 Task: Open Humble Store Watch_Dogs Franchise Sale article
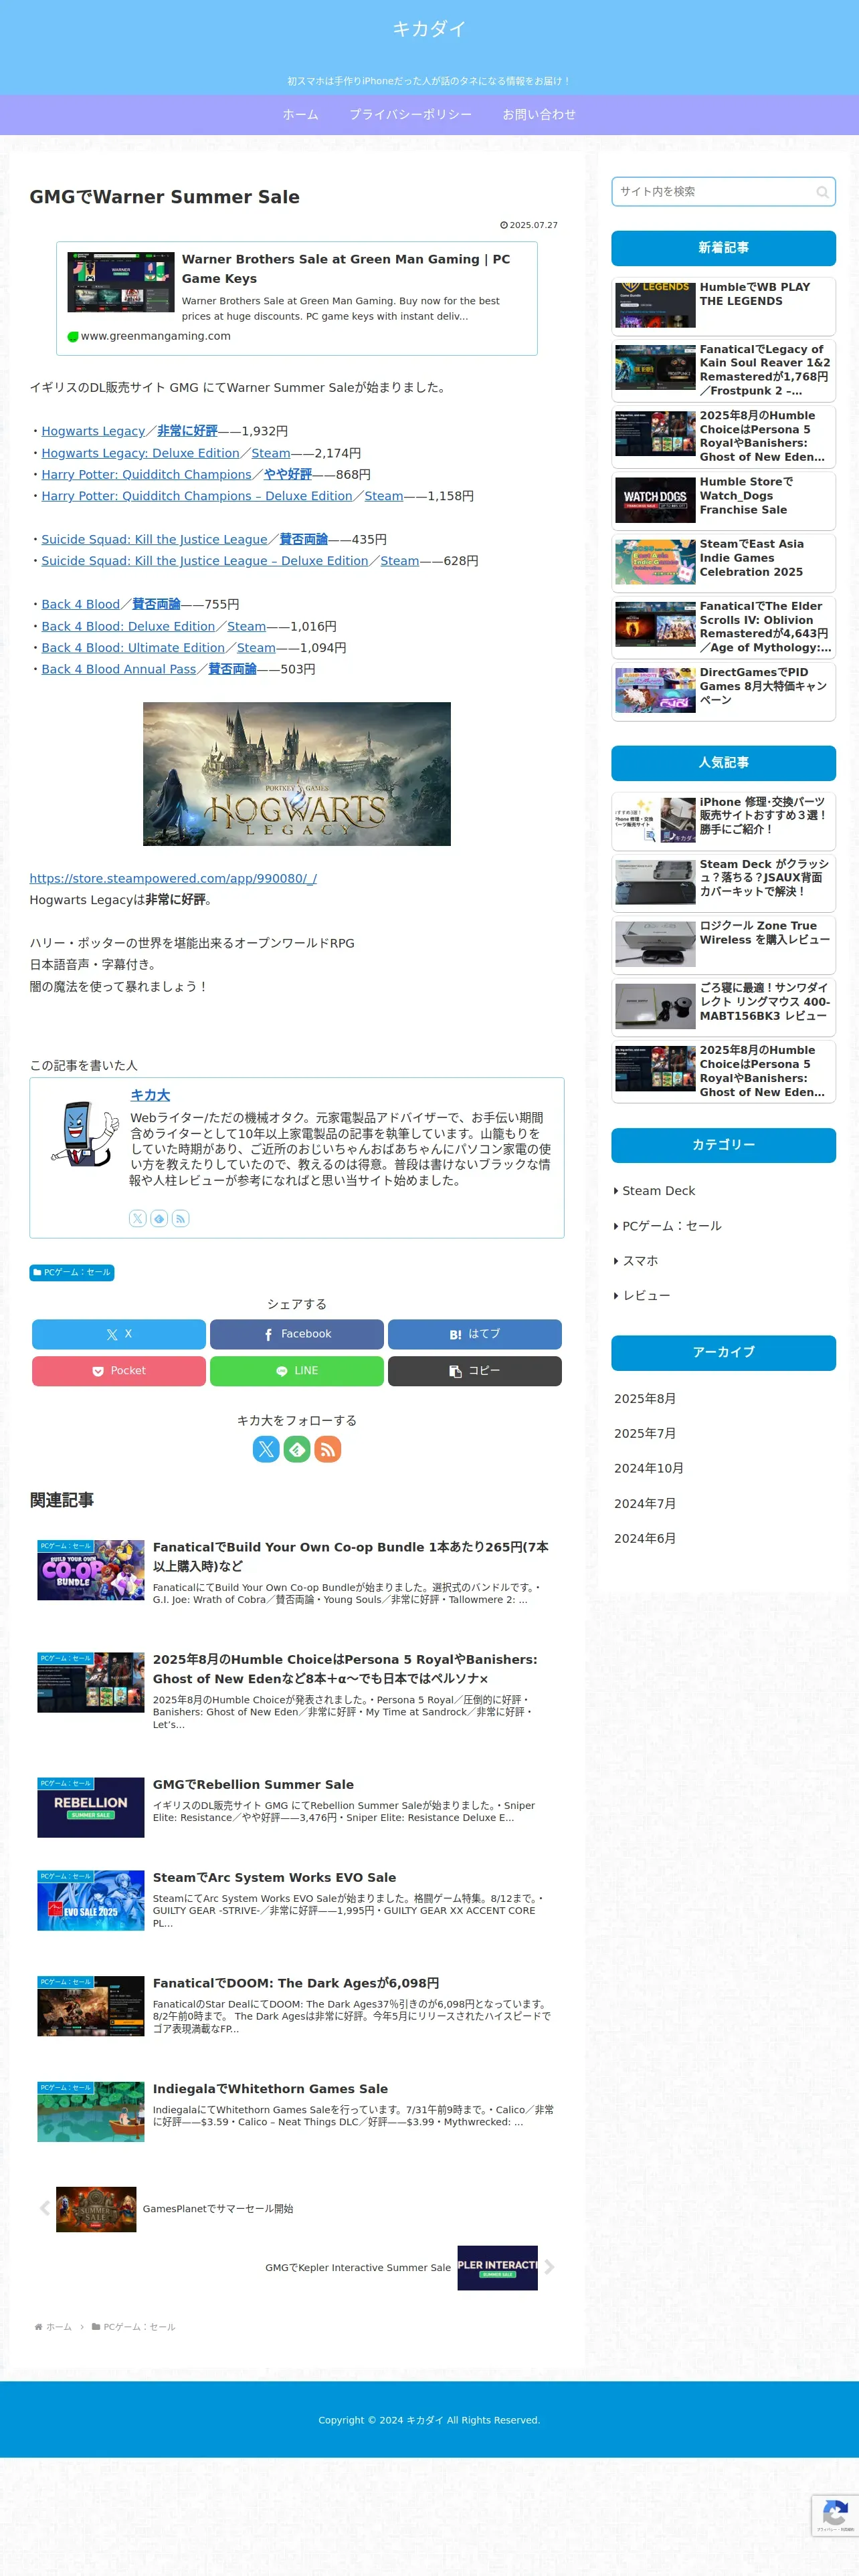[723, 501]
